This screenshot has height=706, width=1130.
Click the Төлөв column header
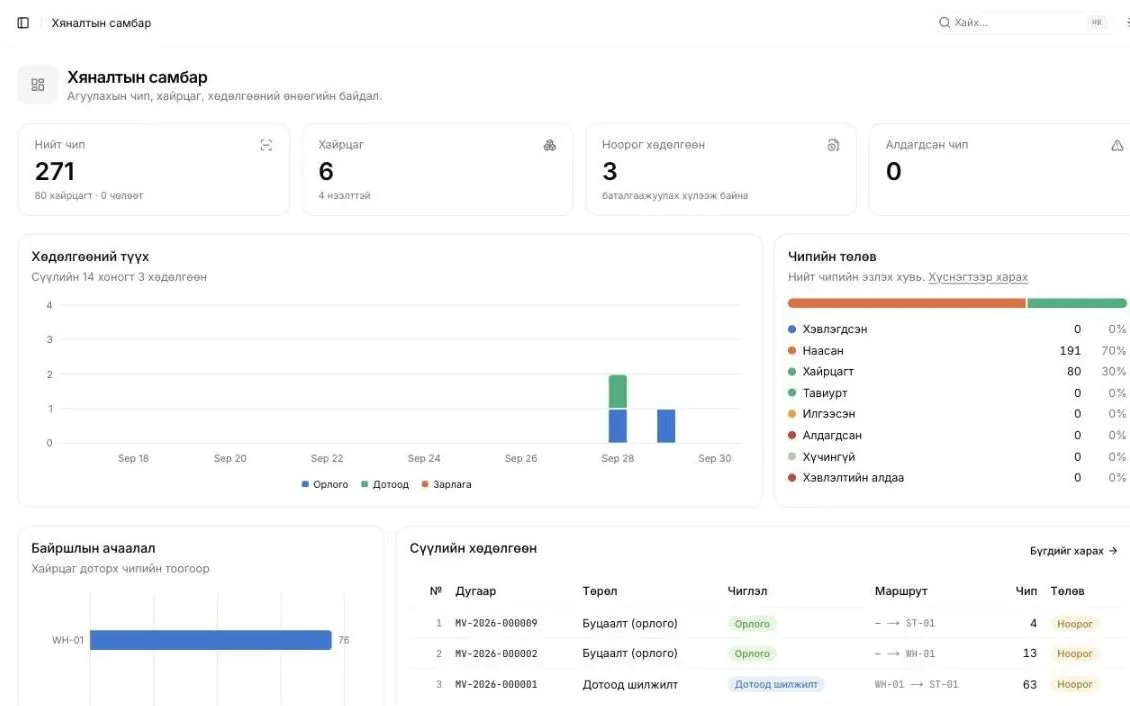pos(1067,591)
